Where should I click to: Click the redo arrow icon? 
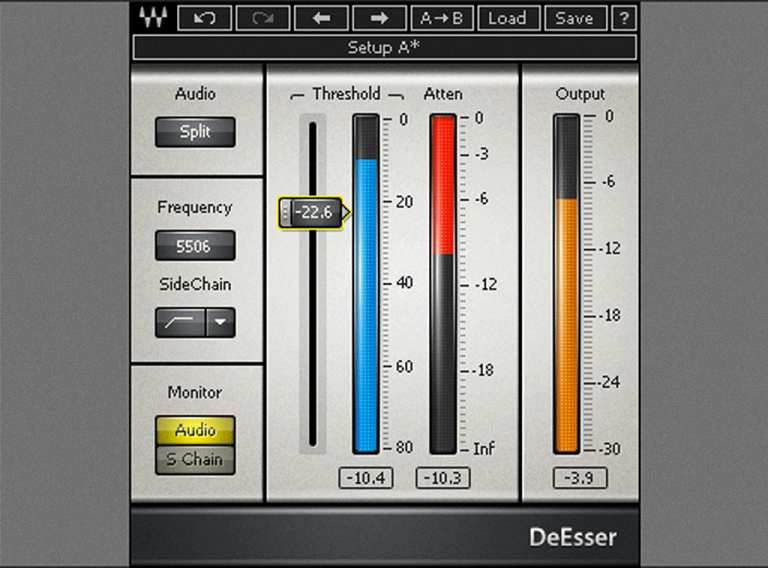pyautogui.click(x=265, y=18)
